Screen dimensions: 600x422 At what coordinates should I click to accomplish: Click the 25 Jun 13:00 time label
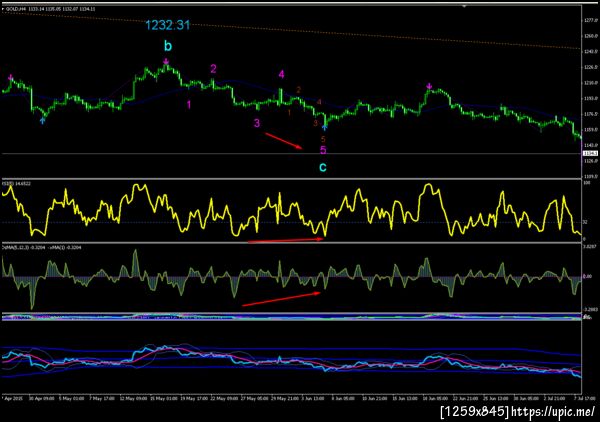tap(497, 398)
